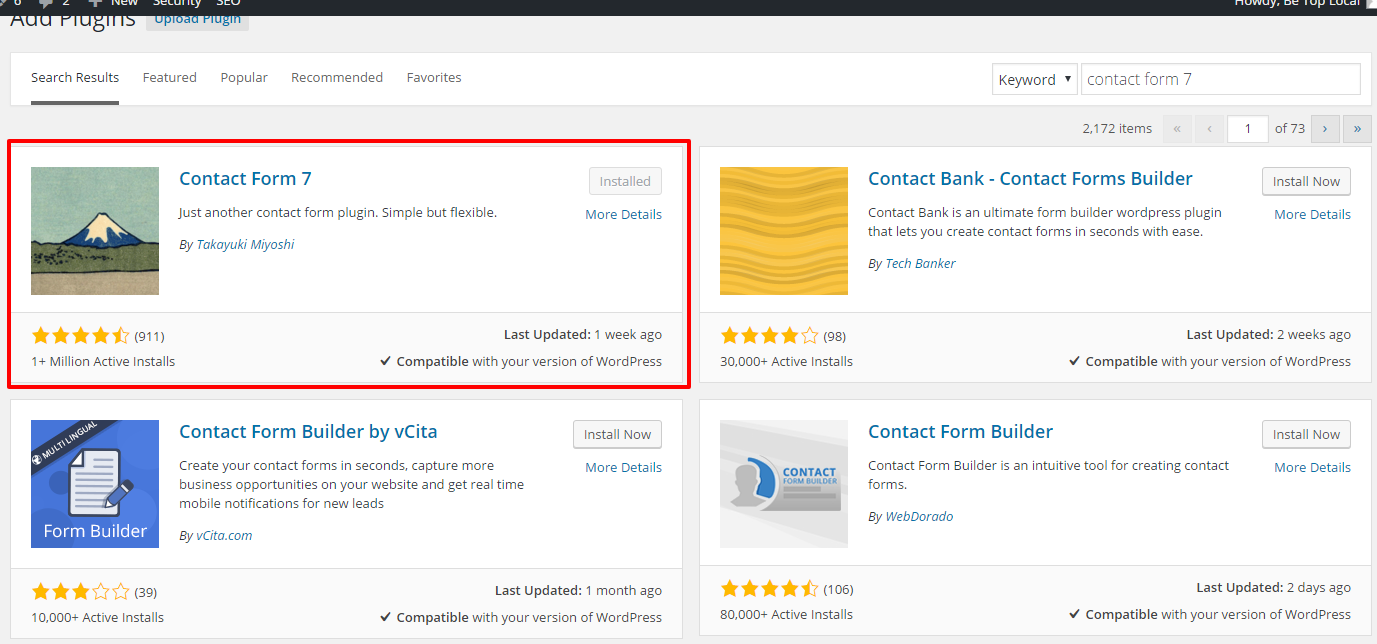Install the Contact Bank plugin
Image resolution: width=1377 pixels, height=644 pixels.
tap(1306, 181)
